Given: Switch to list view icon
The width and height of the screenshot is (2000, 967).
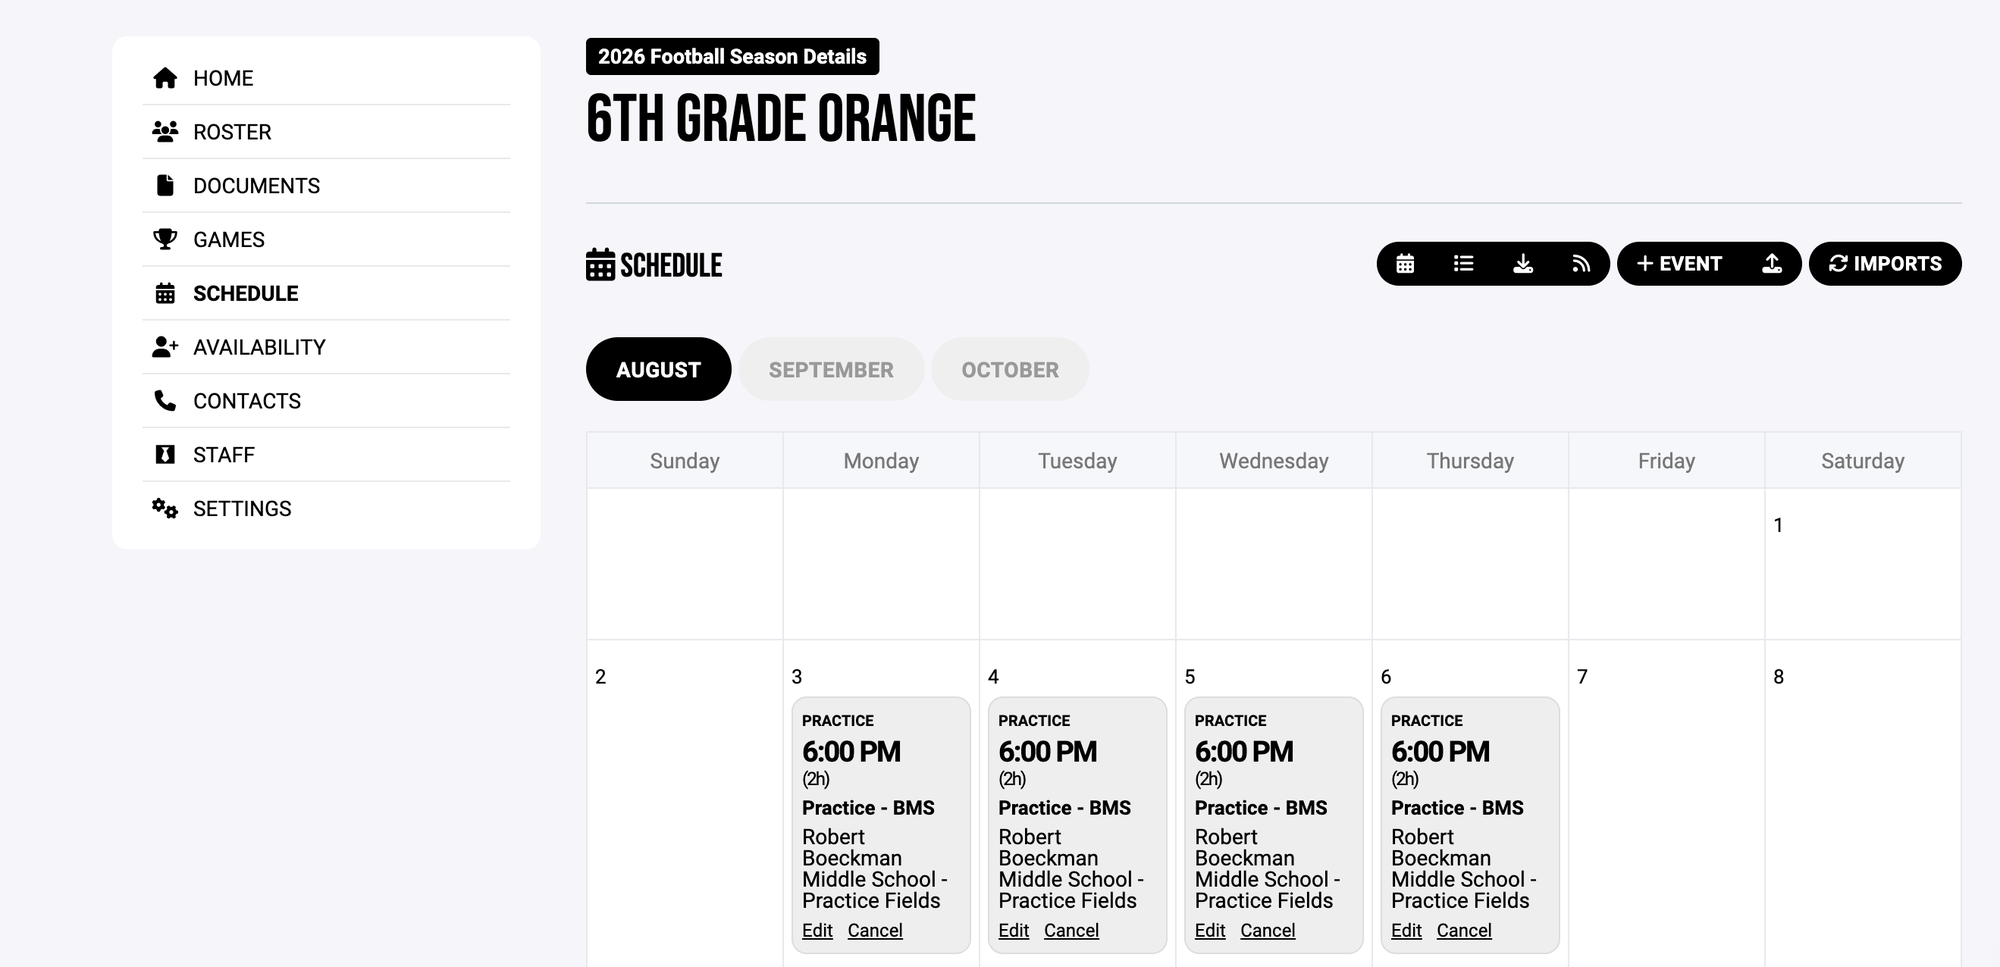Looking at the screenshot, I should [1463, 264].
